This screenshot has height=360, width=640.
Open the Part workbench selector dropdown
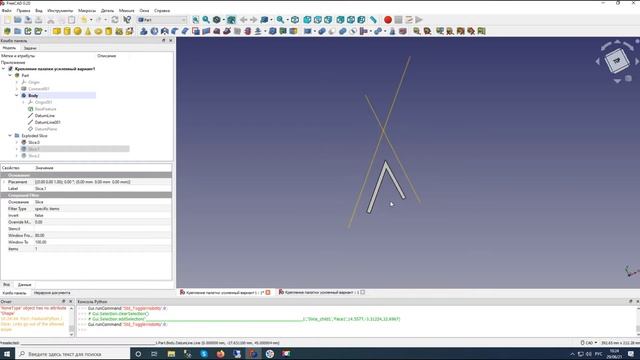(162, 20)
